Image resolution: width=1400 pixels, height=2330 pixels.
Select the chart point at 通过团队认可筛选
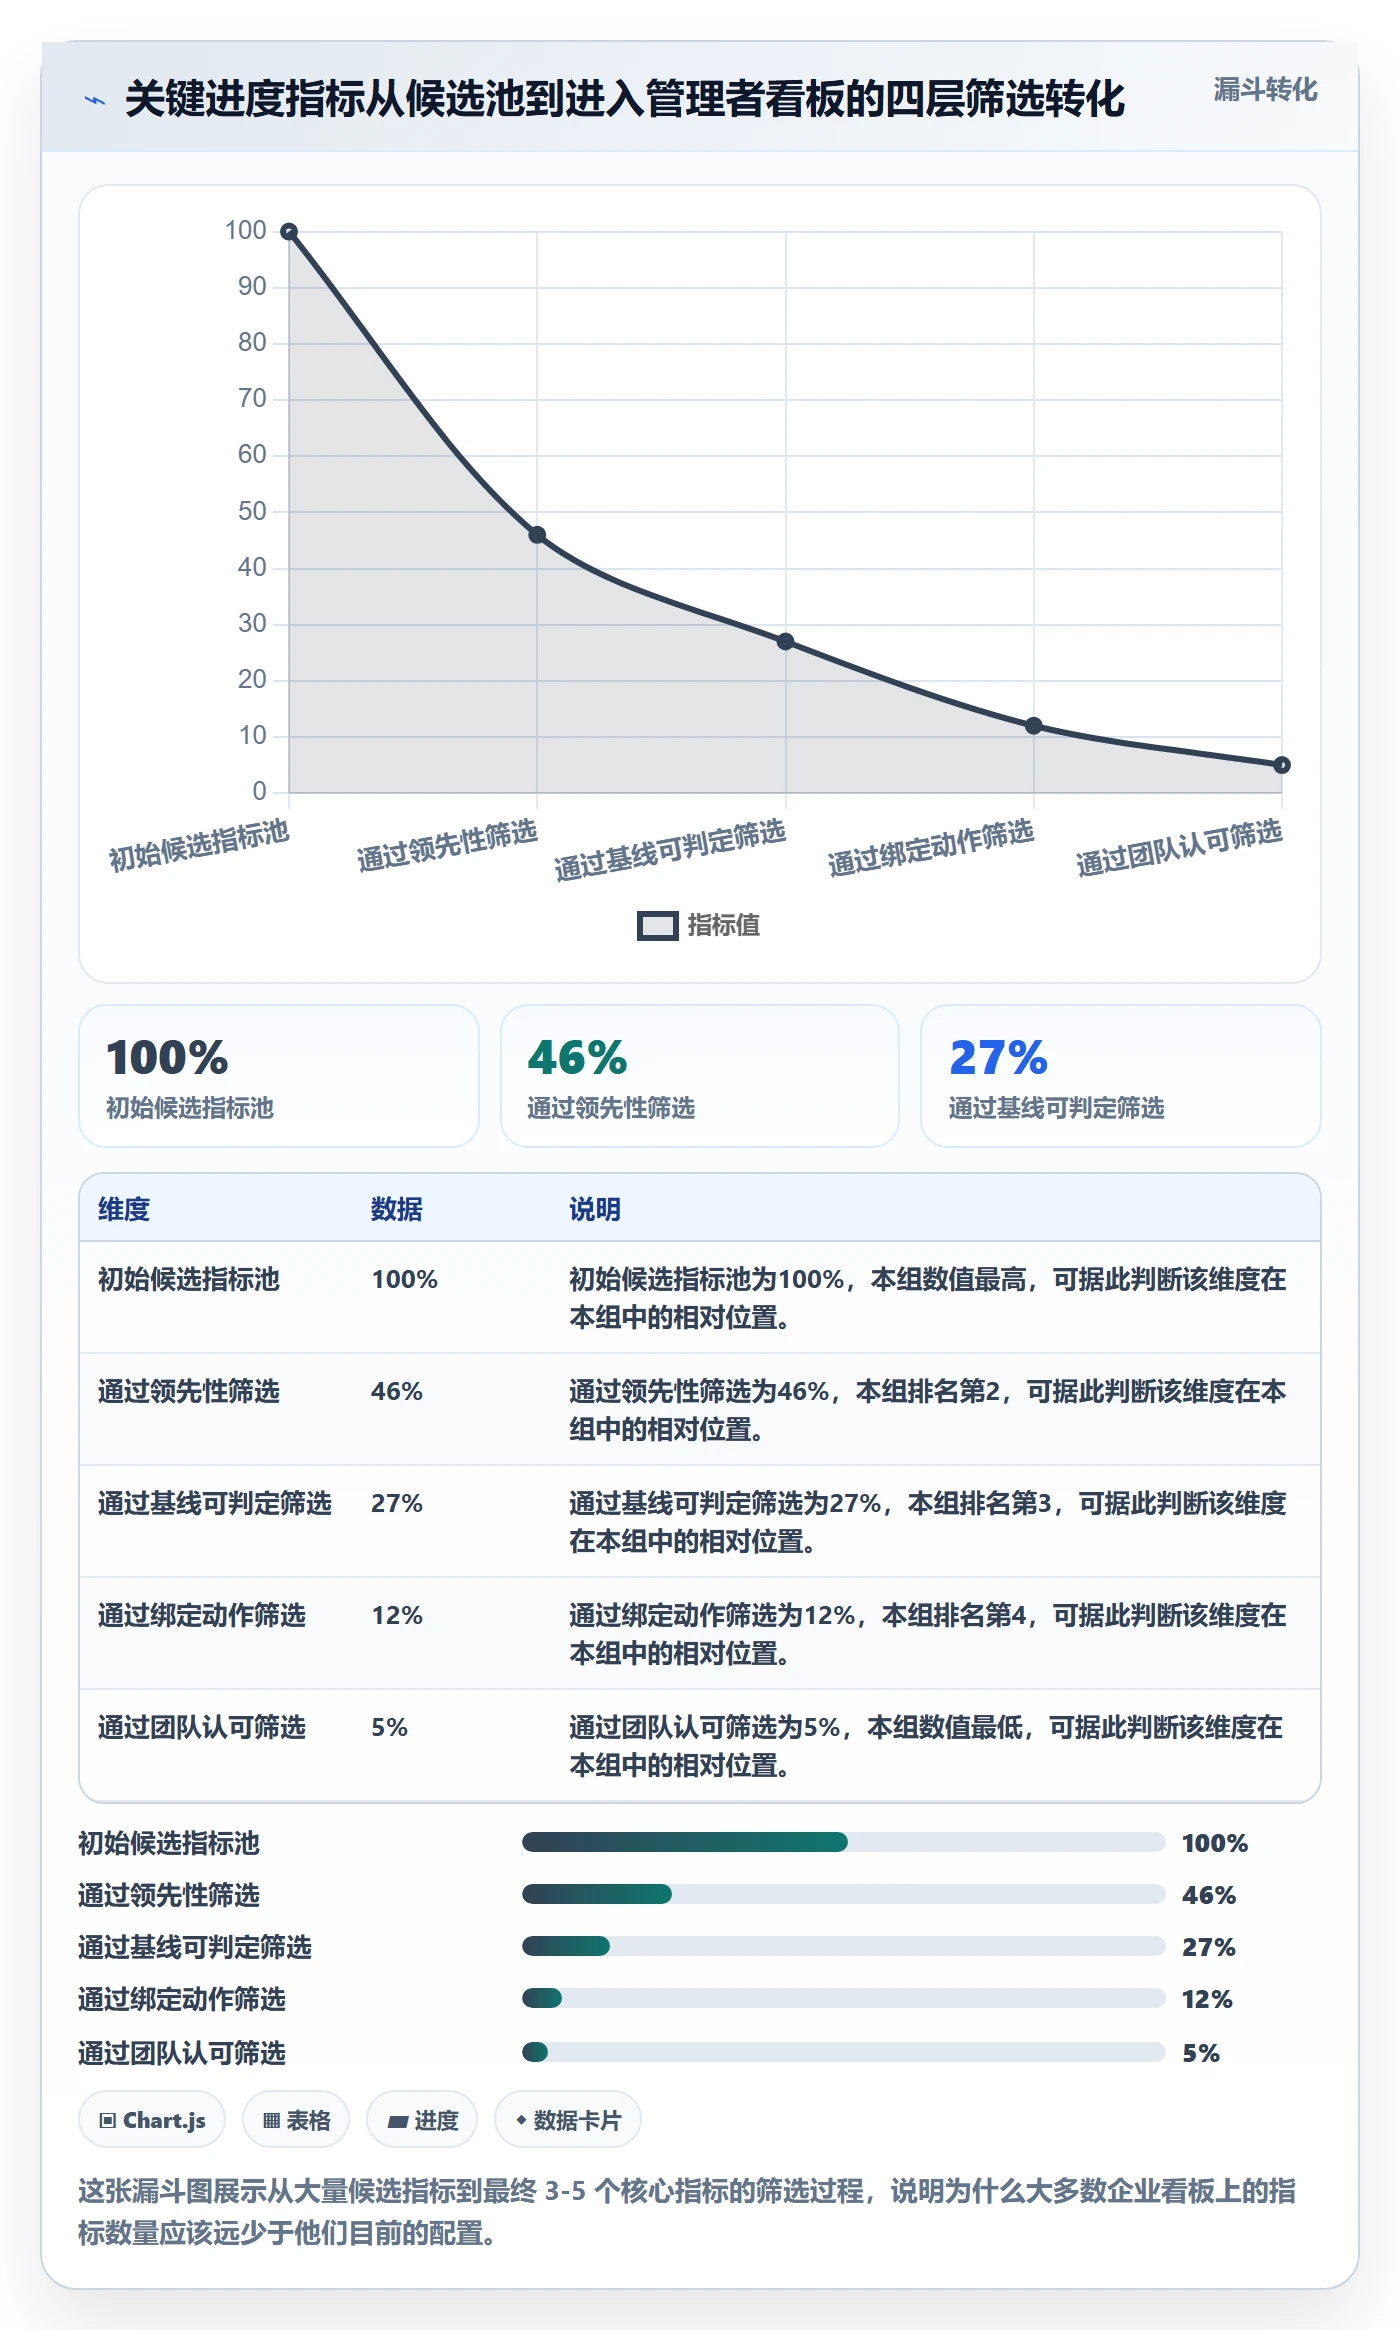(x=1282, y=765)
